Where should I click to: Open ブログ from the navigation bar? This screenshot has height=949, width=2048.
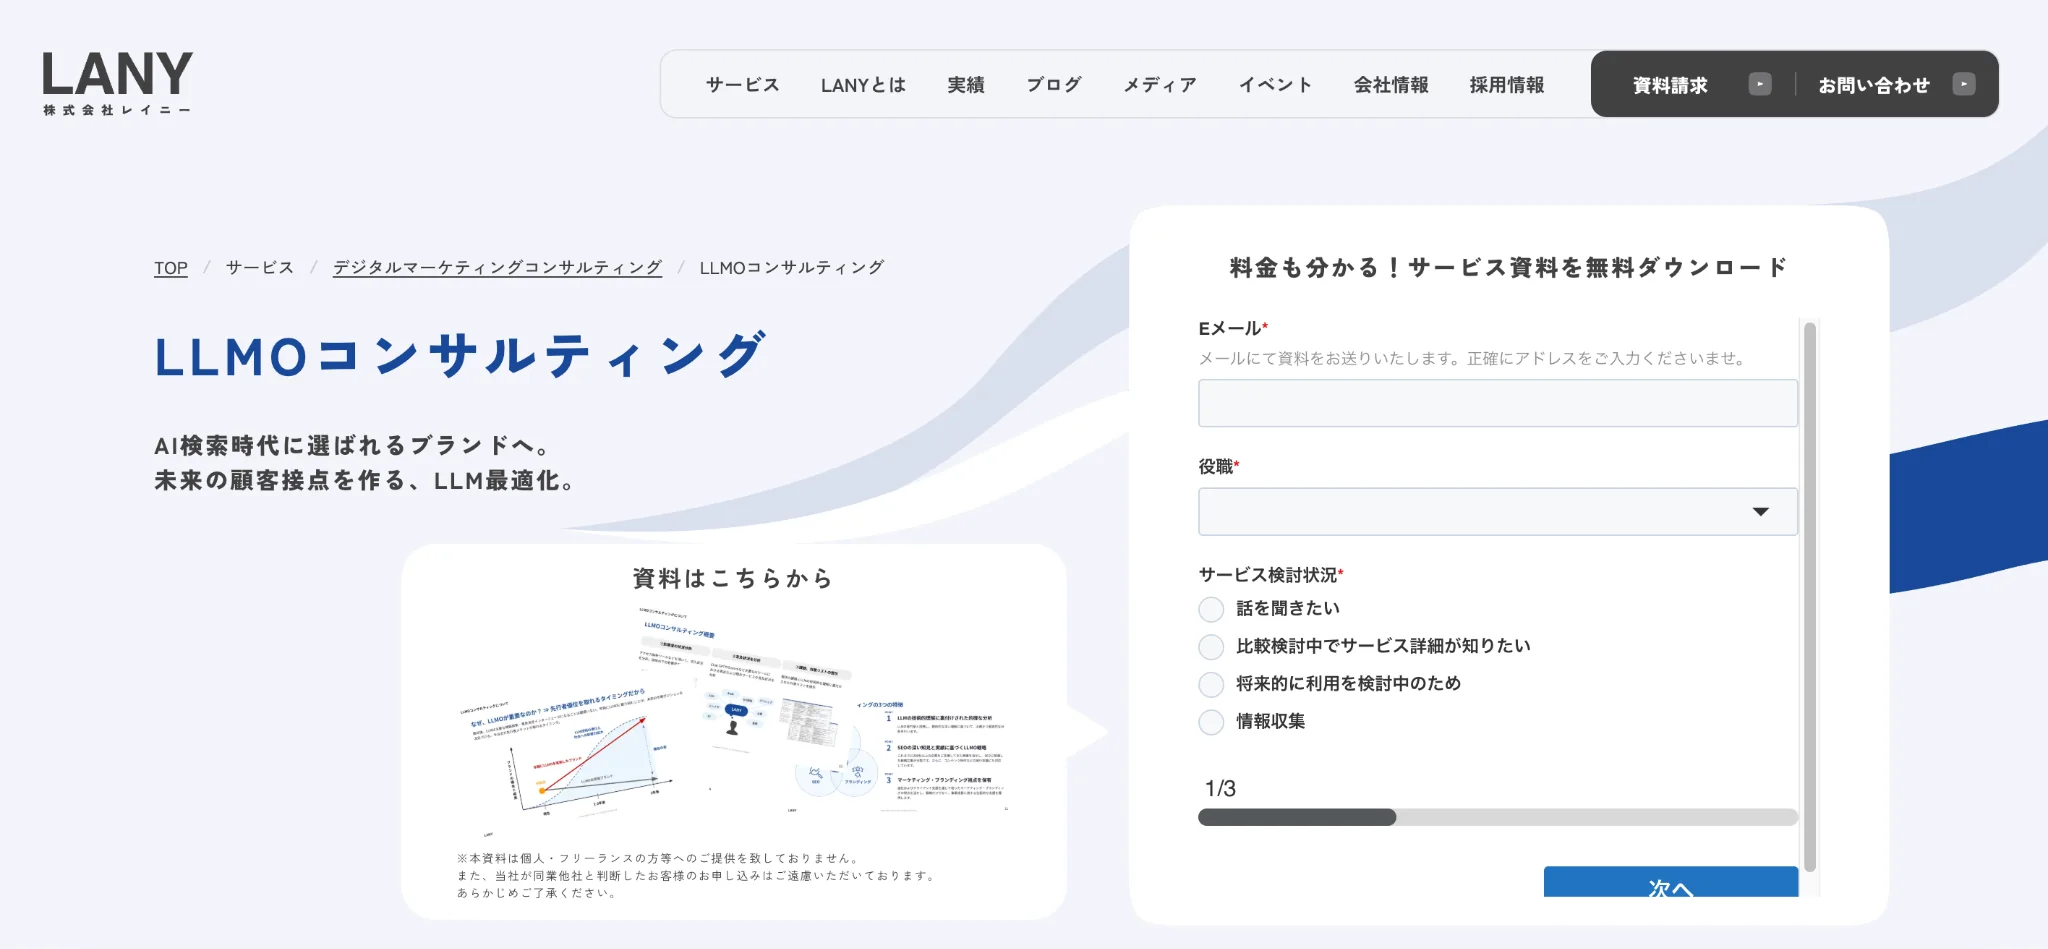1054,85
